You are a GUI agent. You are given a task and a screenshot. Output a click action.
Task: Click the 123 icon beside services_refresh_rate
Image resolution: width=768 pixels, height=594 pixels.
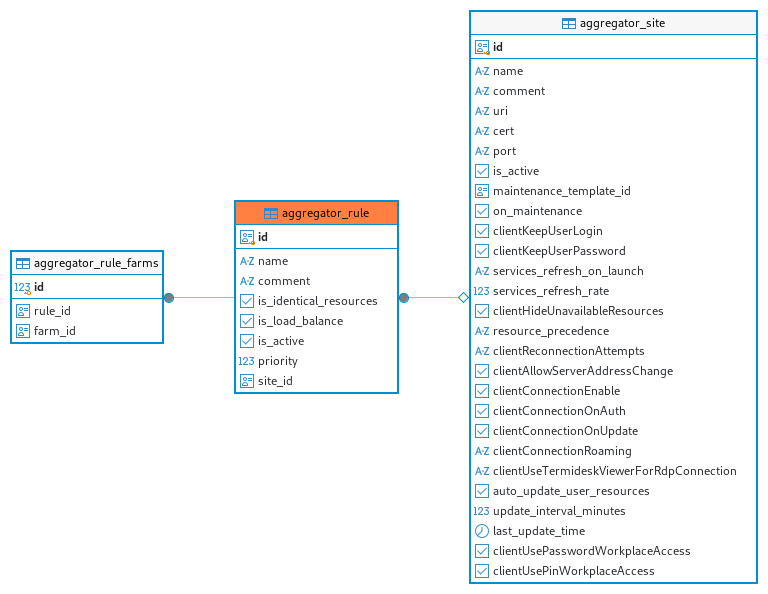coord(481,291)
